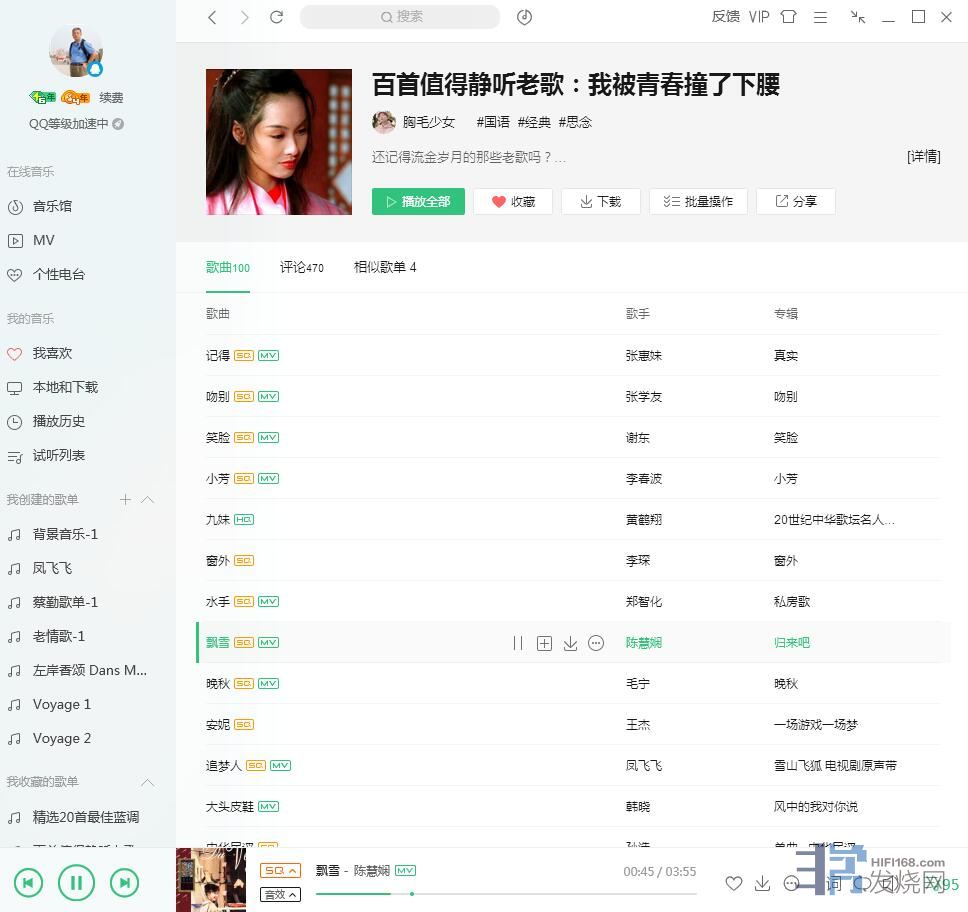Download the song 飘雪 from its row
The width and height of the screenshot is (968, 912).
(570, 643)
